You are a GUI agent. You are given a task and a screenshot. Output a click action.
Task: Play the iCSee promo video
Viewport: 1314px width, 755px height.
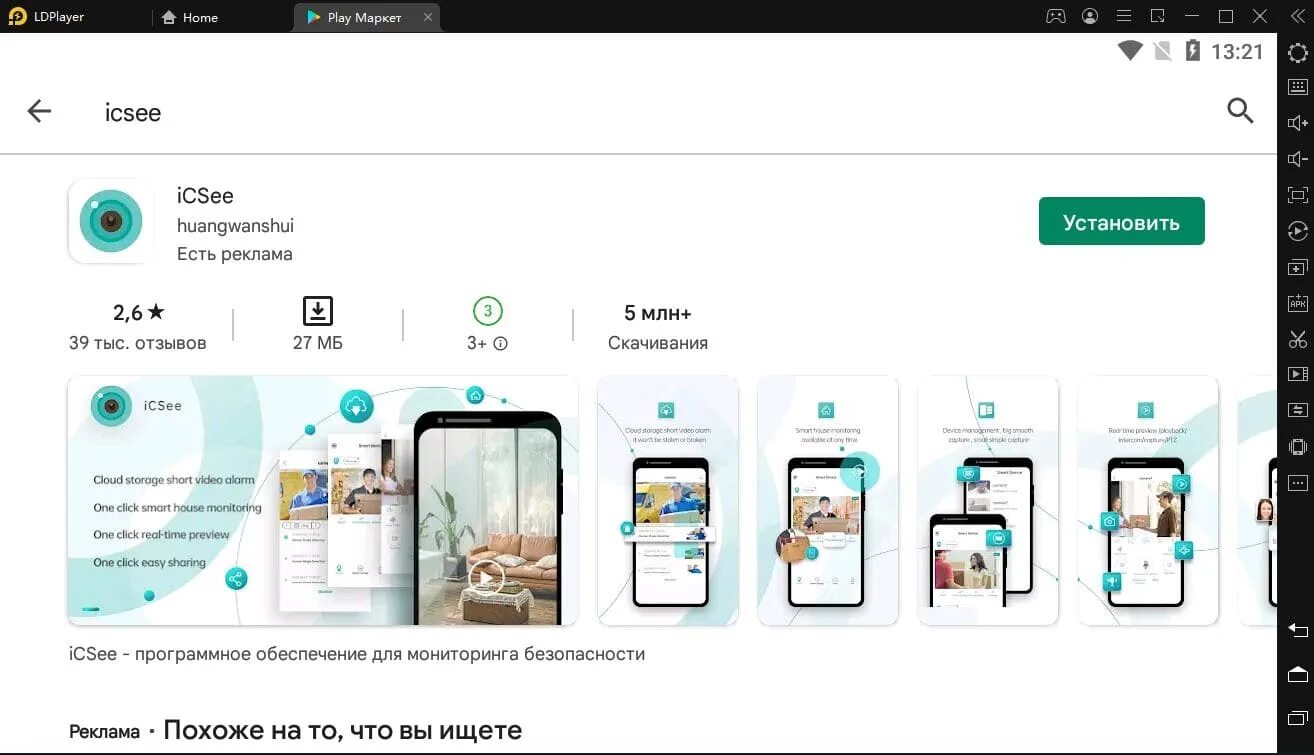click(x=487, y=577)
